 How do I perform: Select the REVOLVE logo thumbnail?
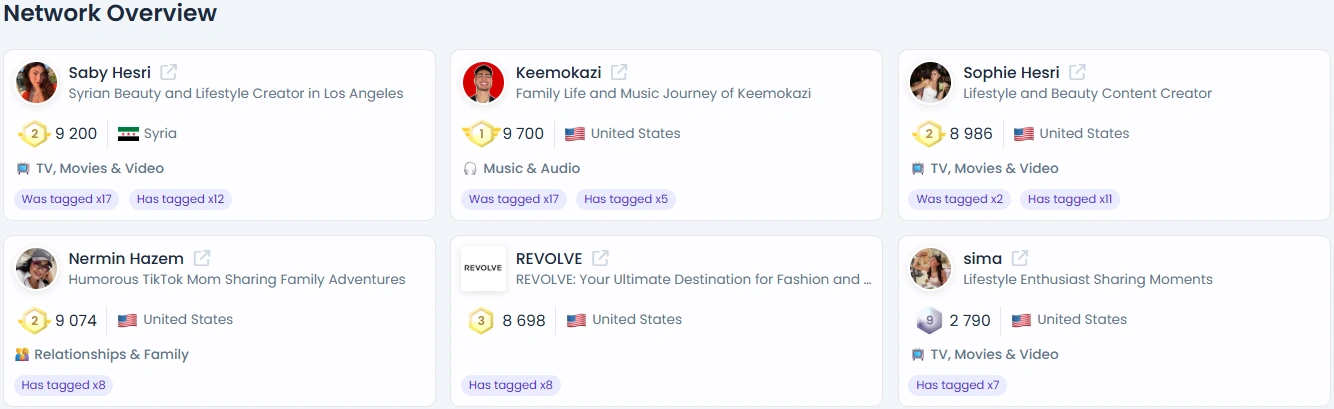click(x=483, y=268)
